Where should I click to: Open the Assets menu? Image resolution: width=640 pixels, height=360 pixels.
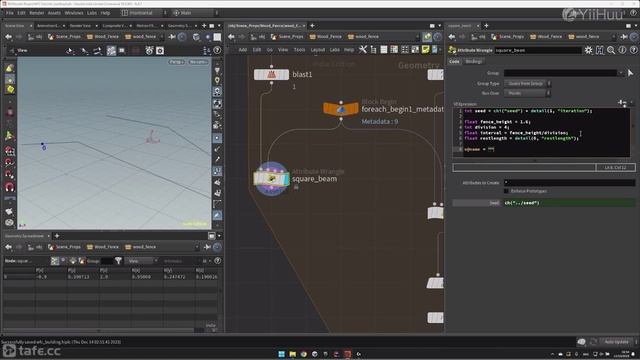coord(54,13)
